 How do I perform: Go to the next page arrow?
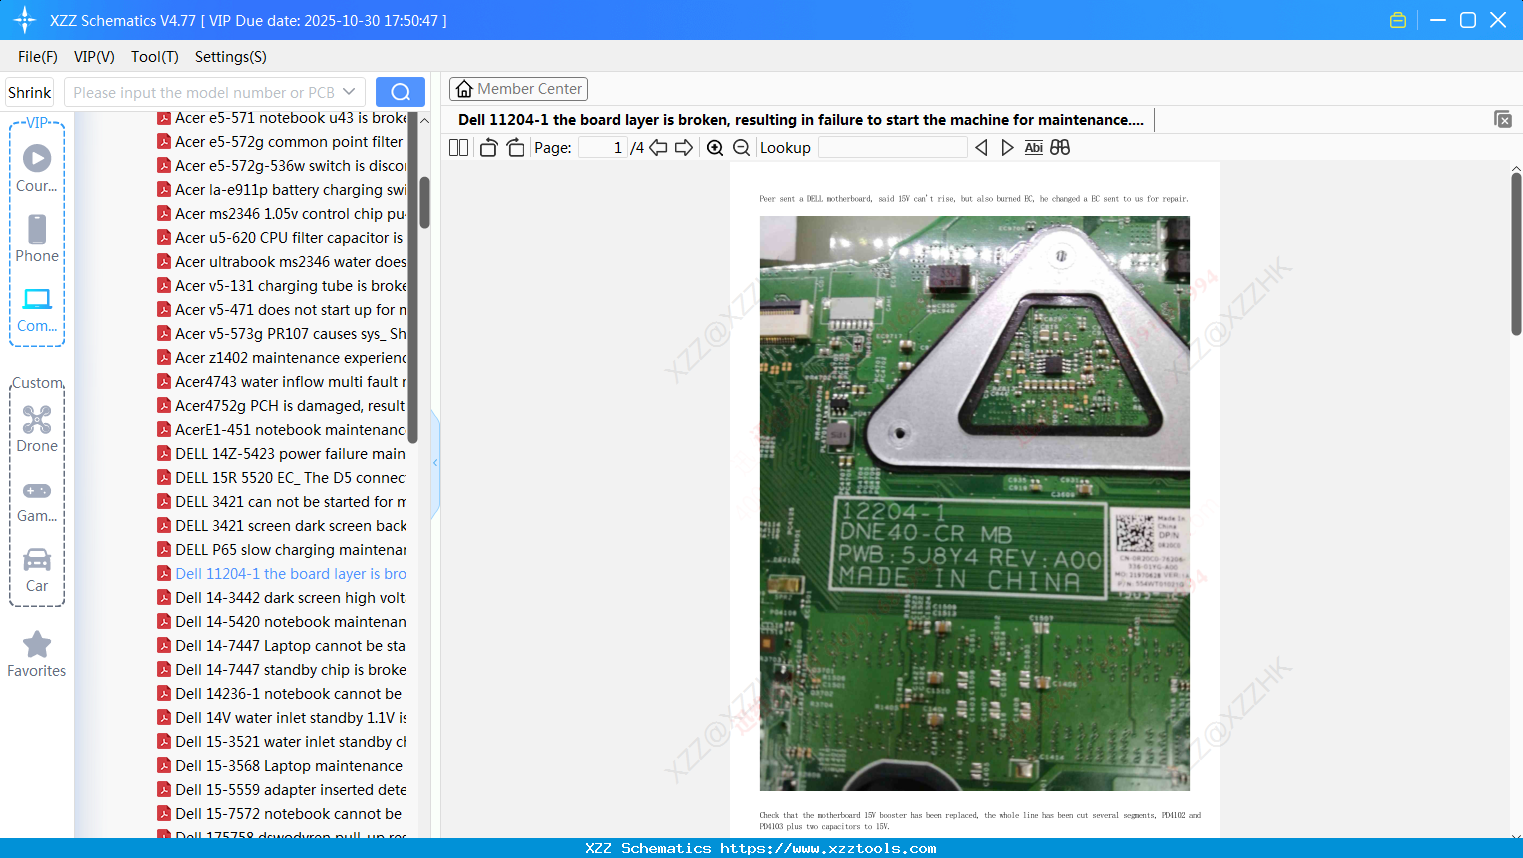pos(684,148)
